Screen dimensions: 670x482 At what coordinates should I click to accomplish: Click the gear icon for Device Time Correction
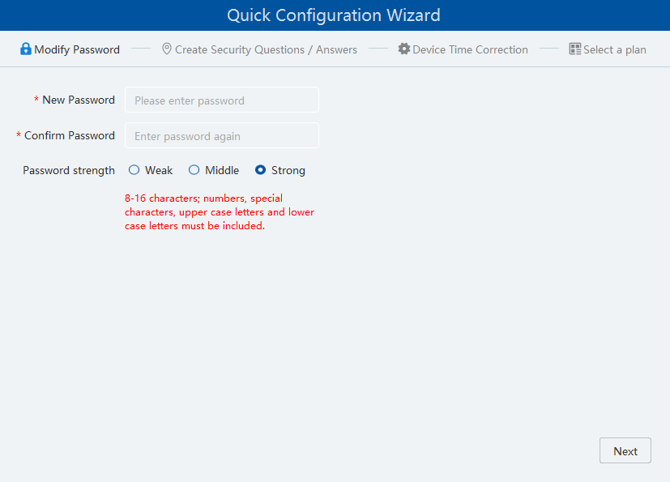[x=404, y=49]
